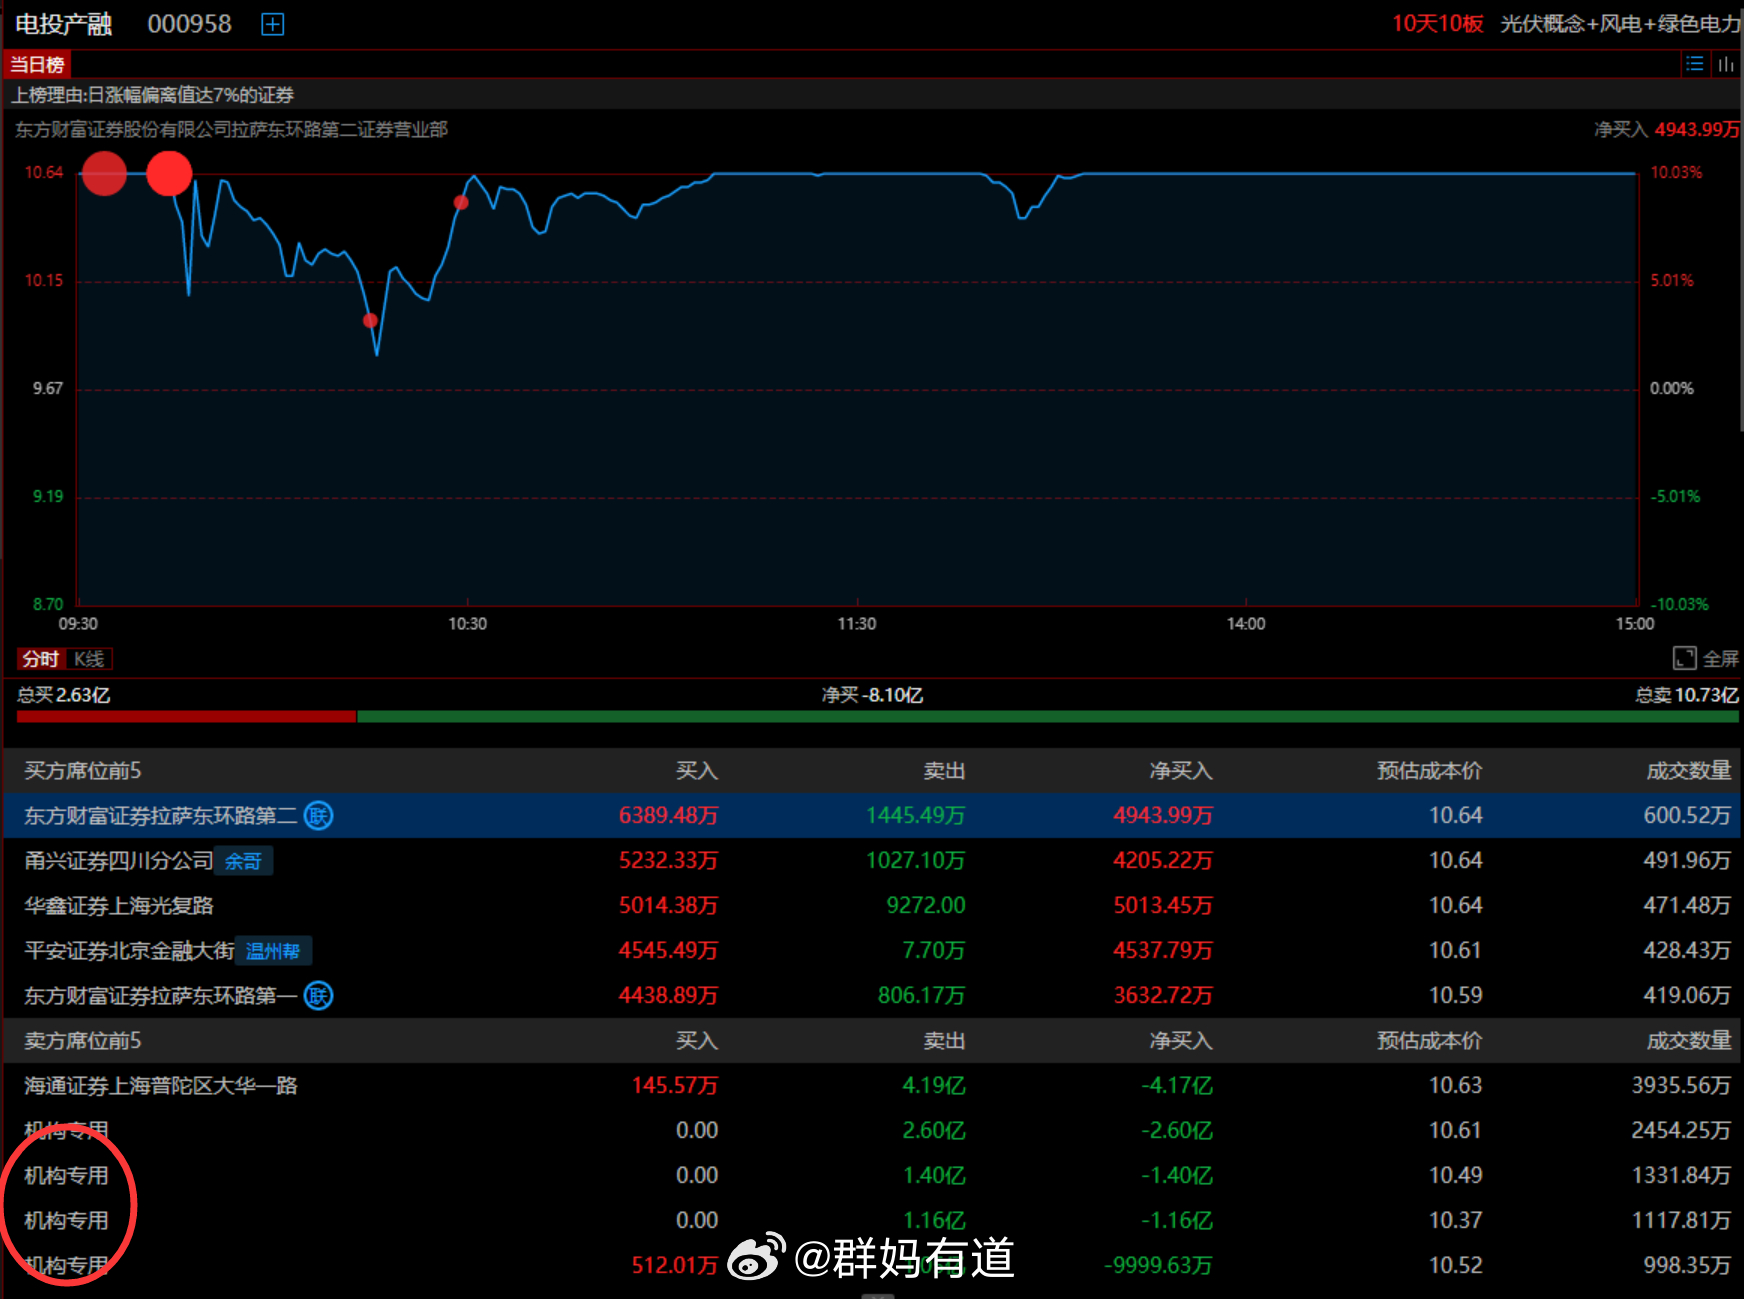1744x1299 pixels.
Task: Select 东方财富证券拉萨东环路第一 row
Action: [x=872, y=996]
